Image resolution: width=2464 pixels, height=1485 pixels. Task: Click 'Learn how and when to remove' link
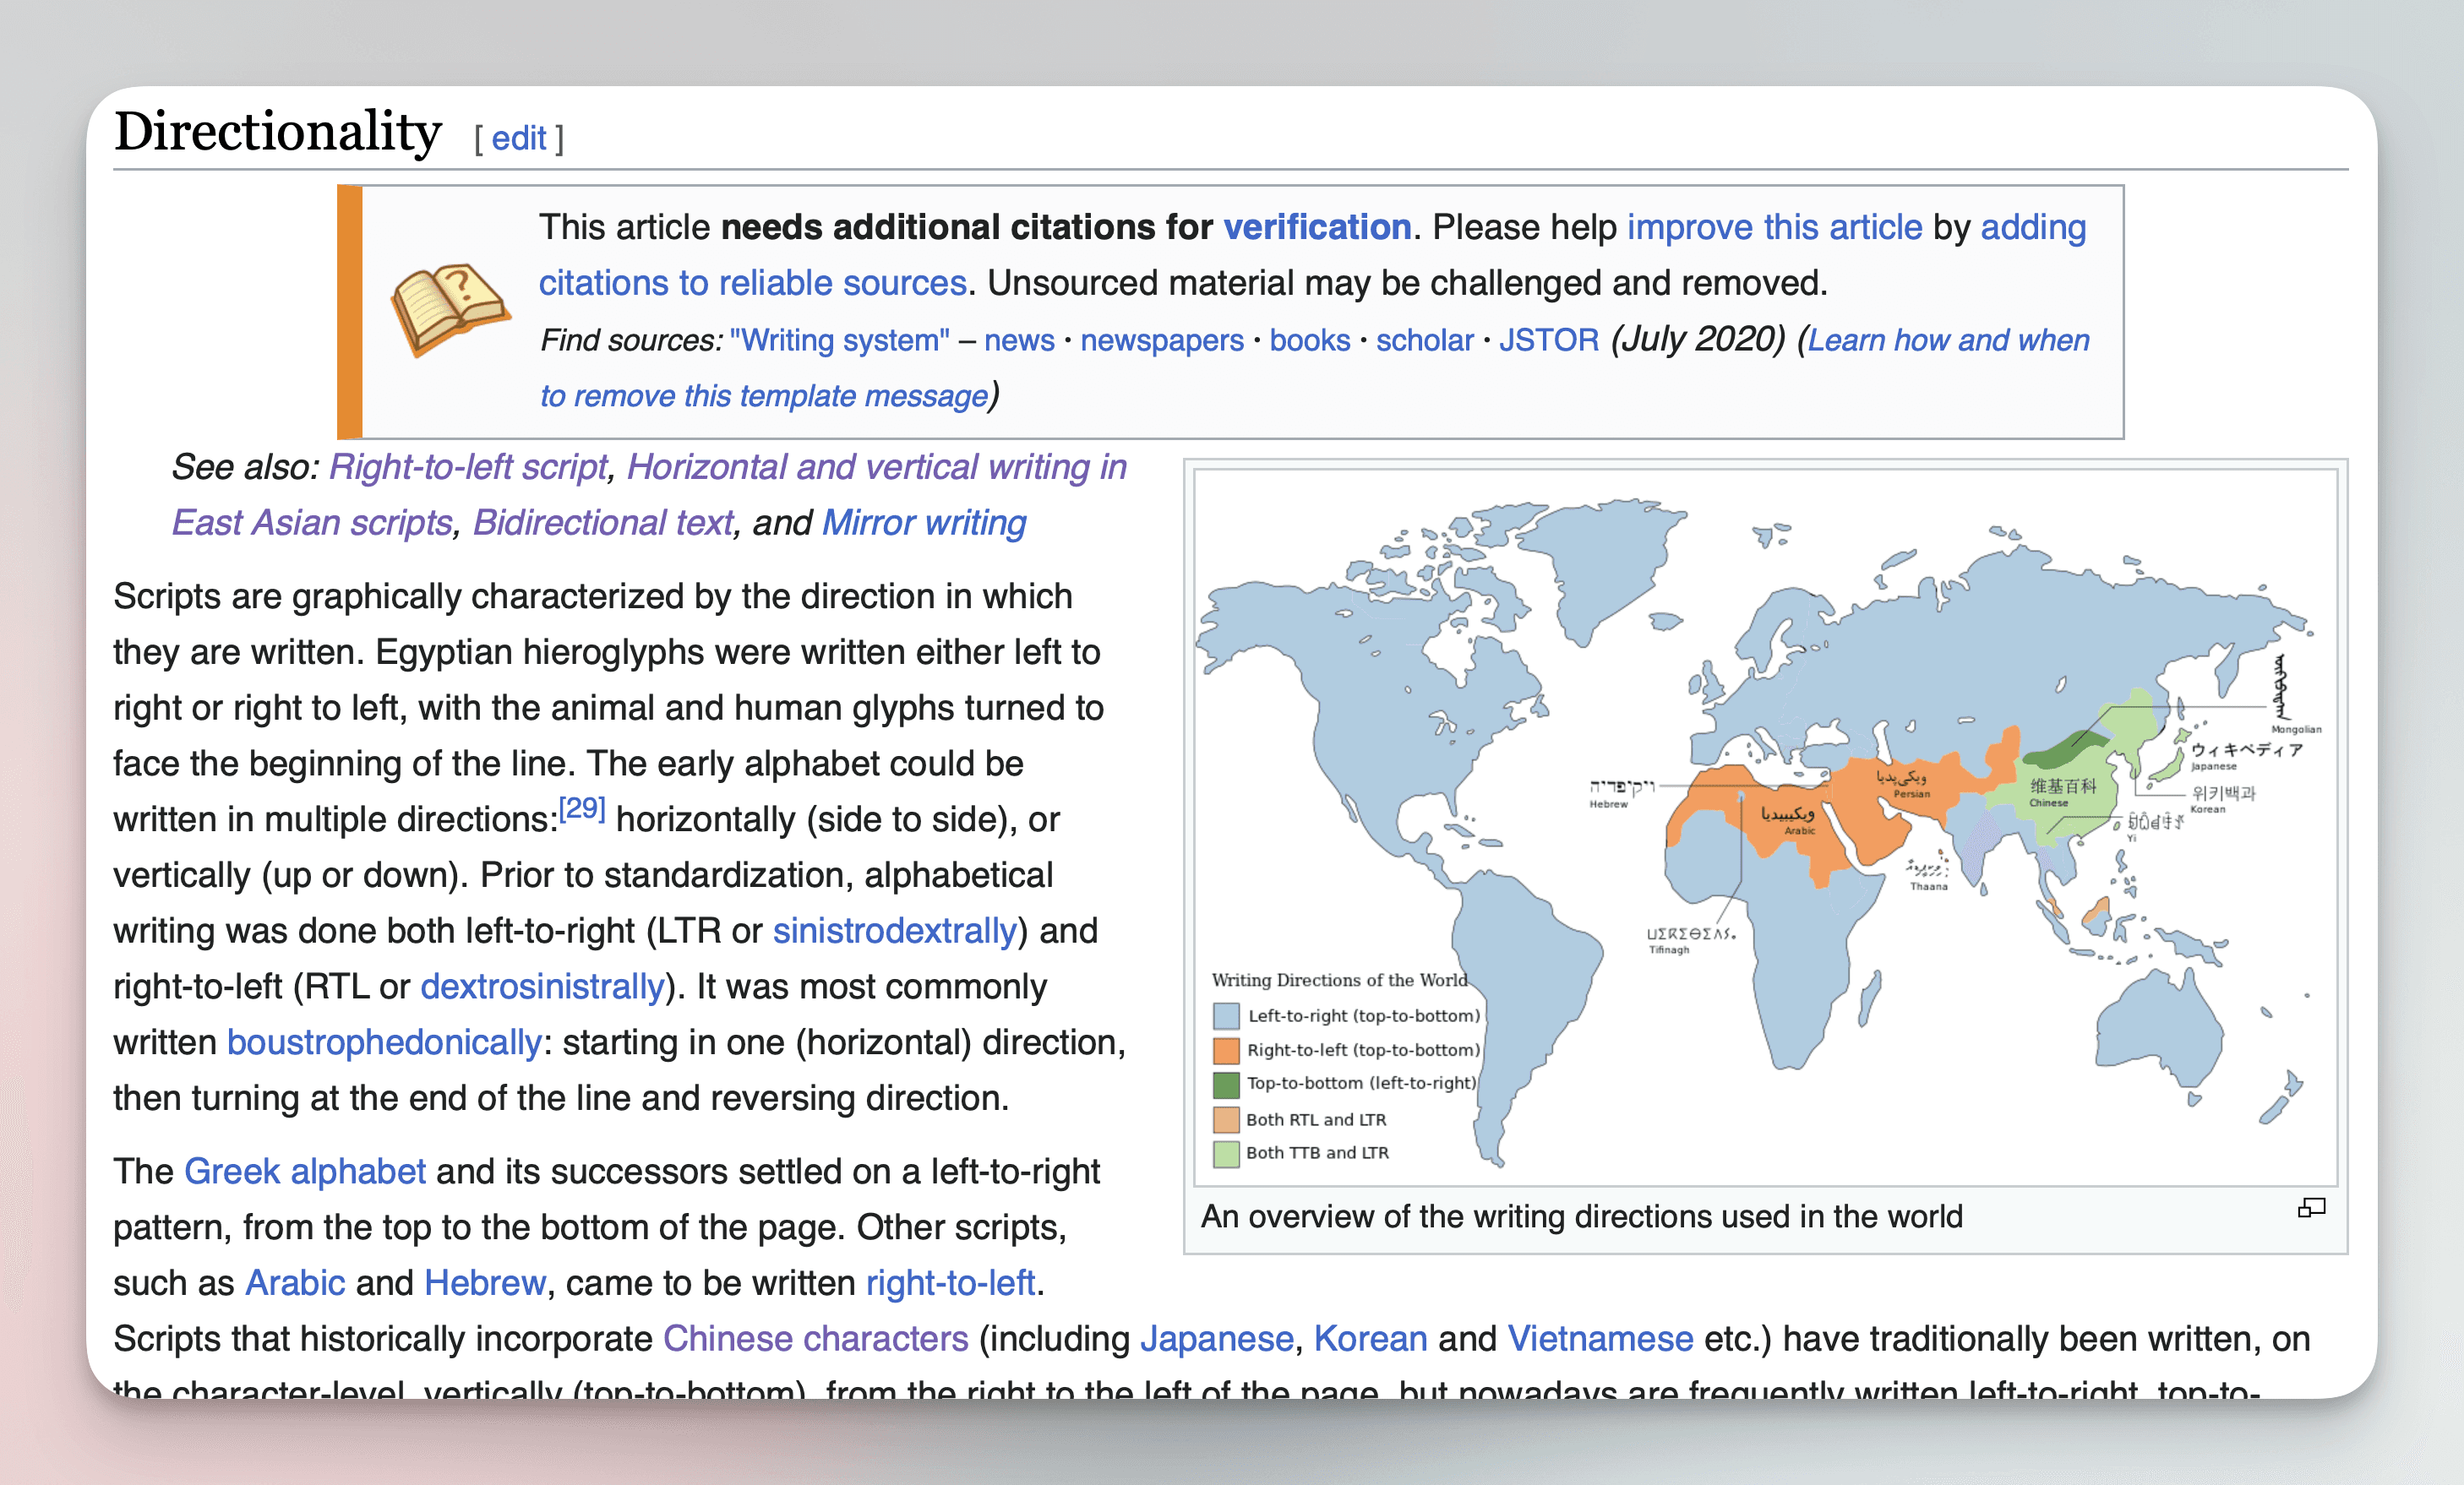pos(1948,340)
